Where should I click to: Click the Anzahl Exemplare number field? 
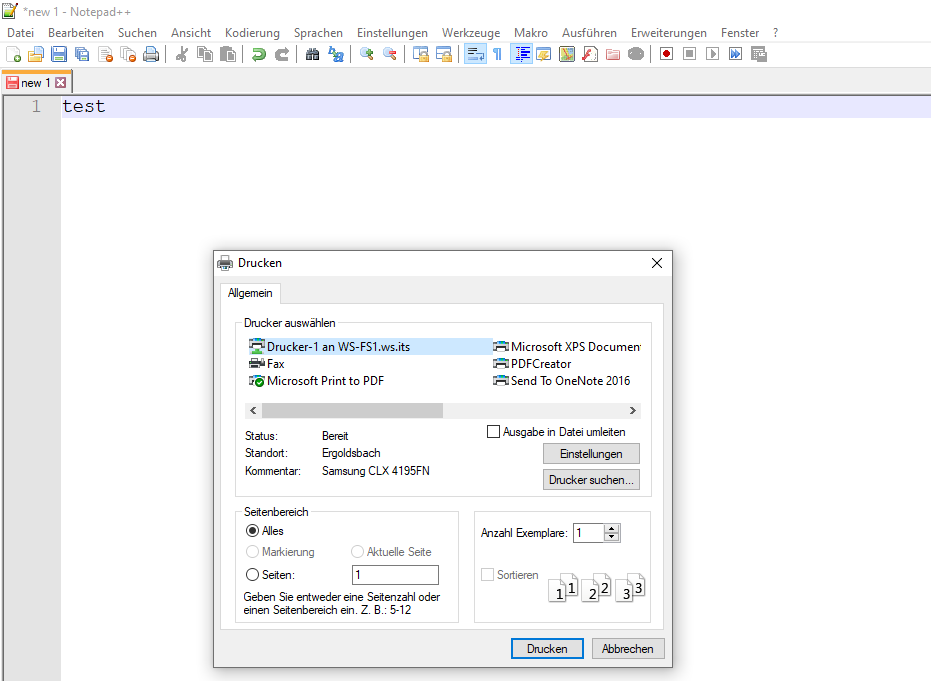[x=588, y=533]
